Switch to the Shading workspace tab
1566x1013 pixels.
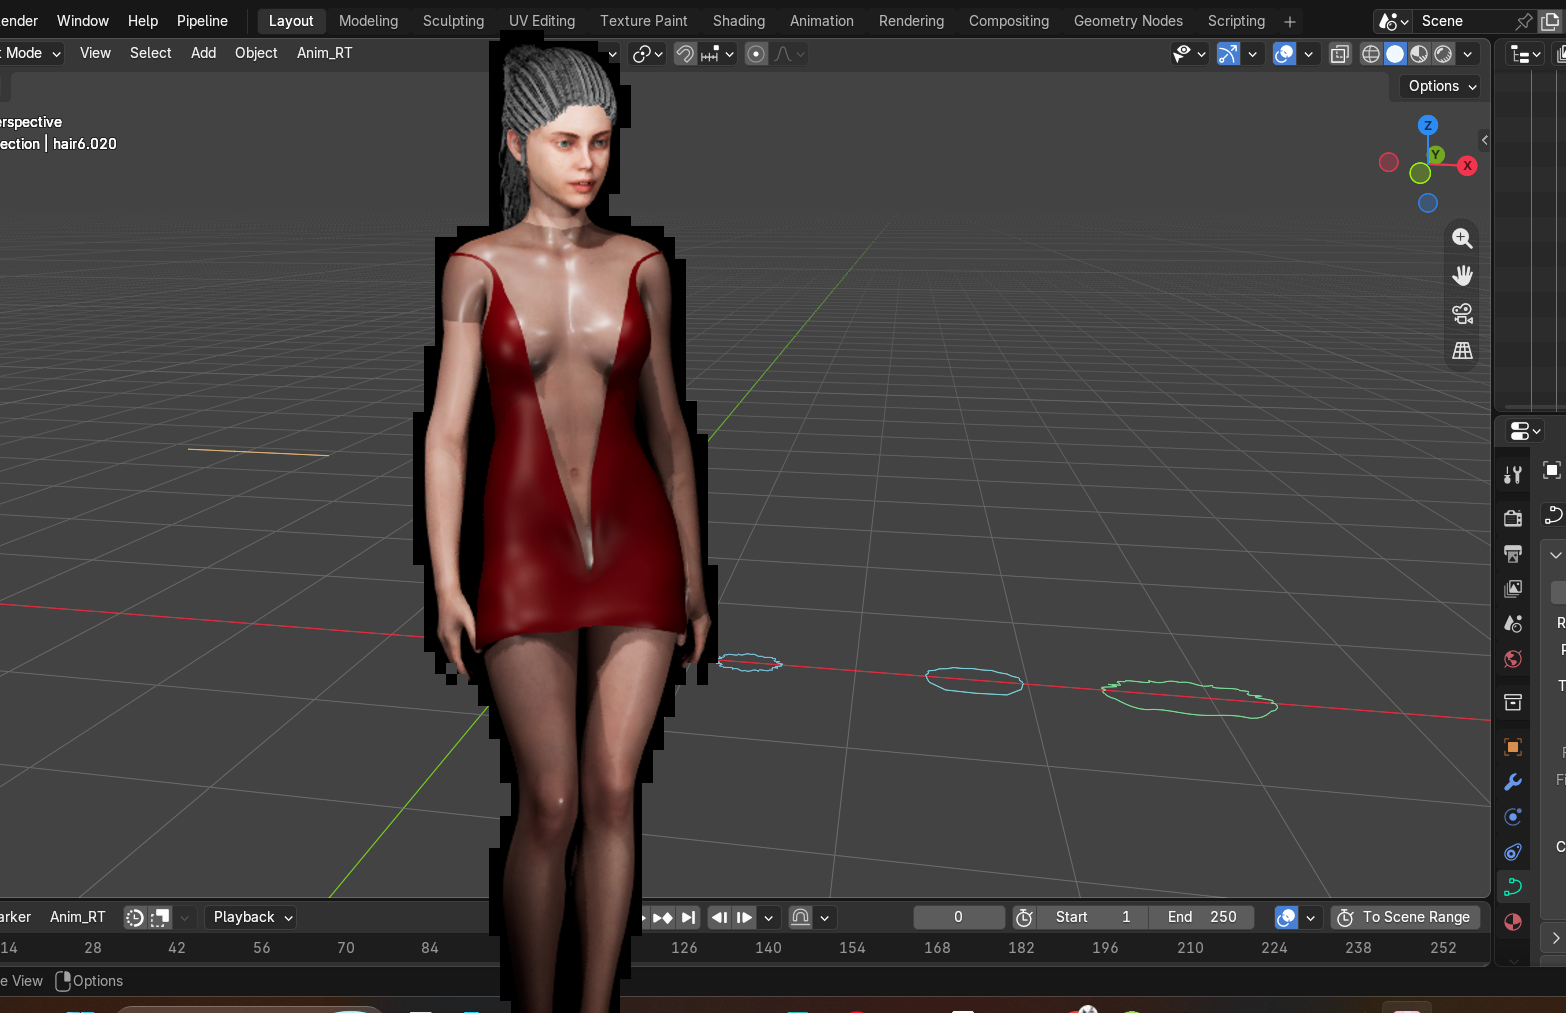click(x=739, y=21)
